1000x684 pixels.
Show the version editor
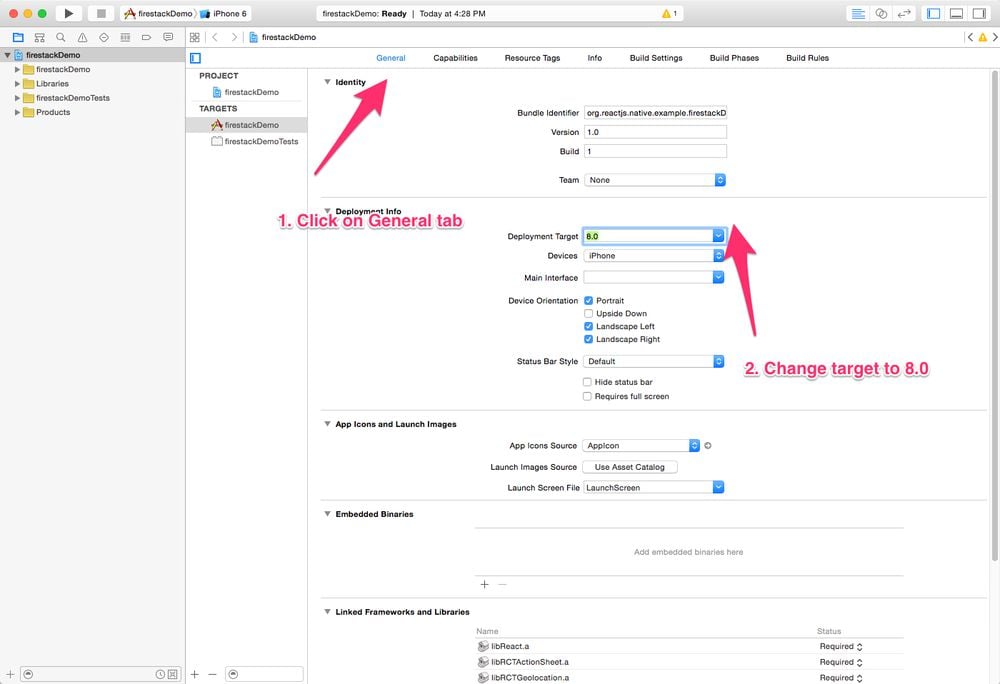pos(904,13)
